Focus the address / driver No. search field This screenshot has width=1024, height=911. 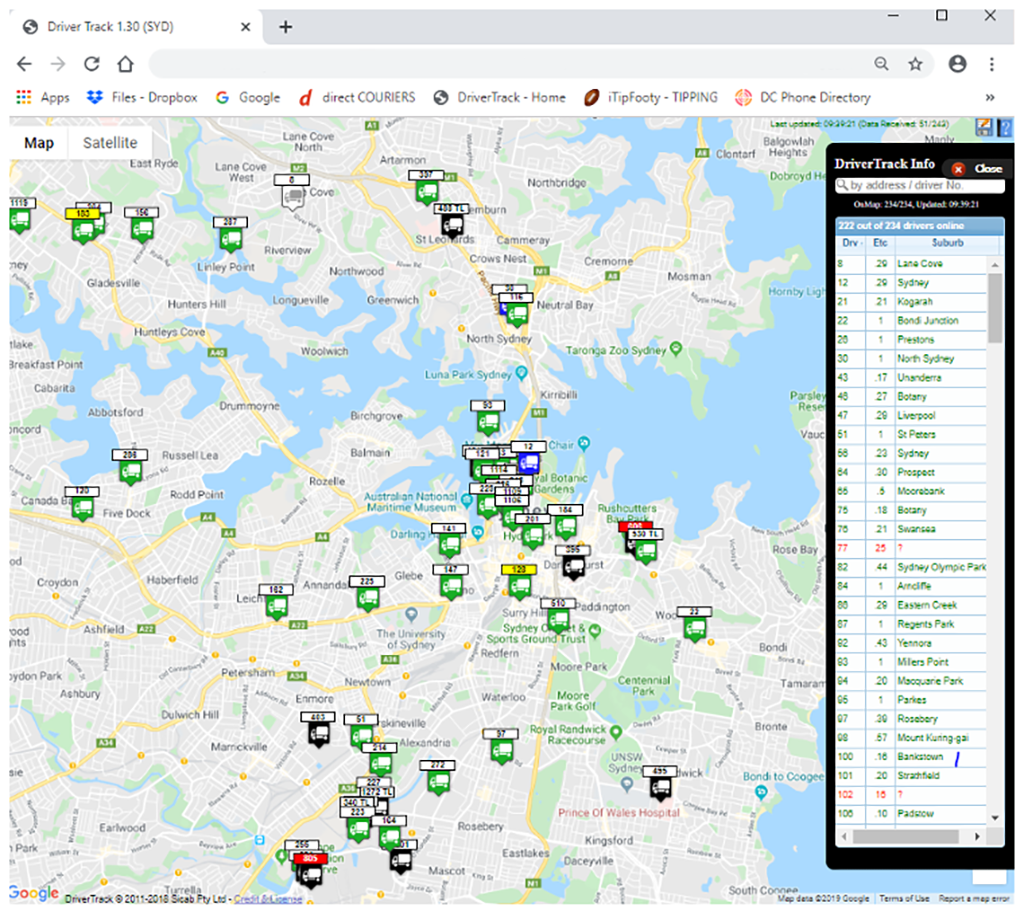(920, 185)
